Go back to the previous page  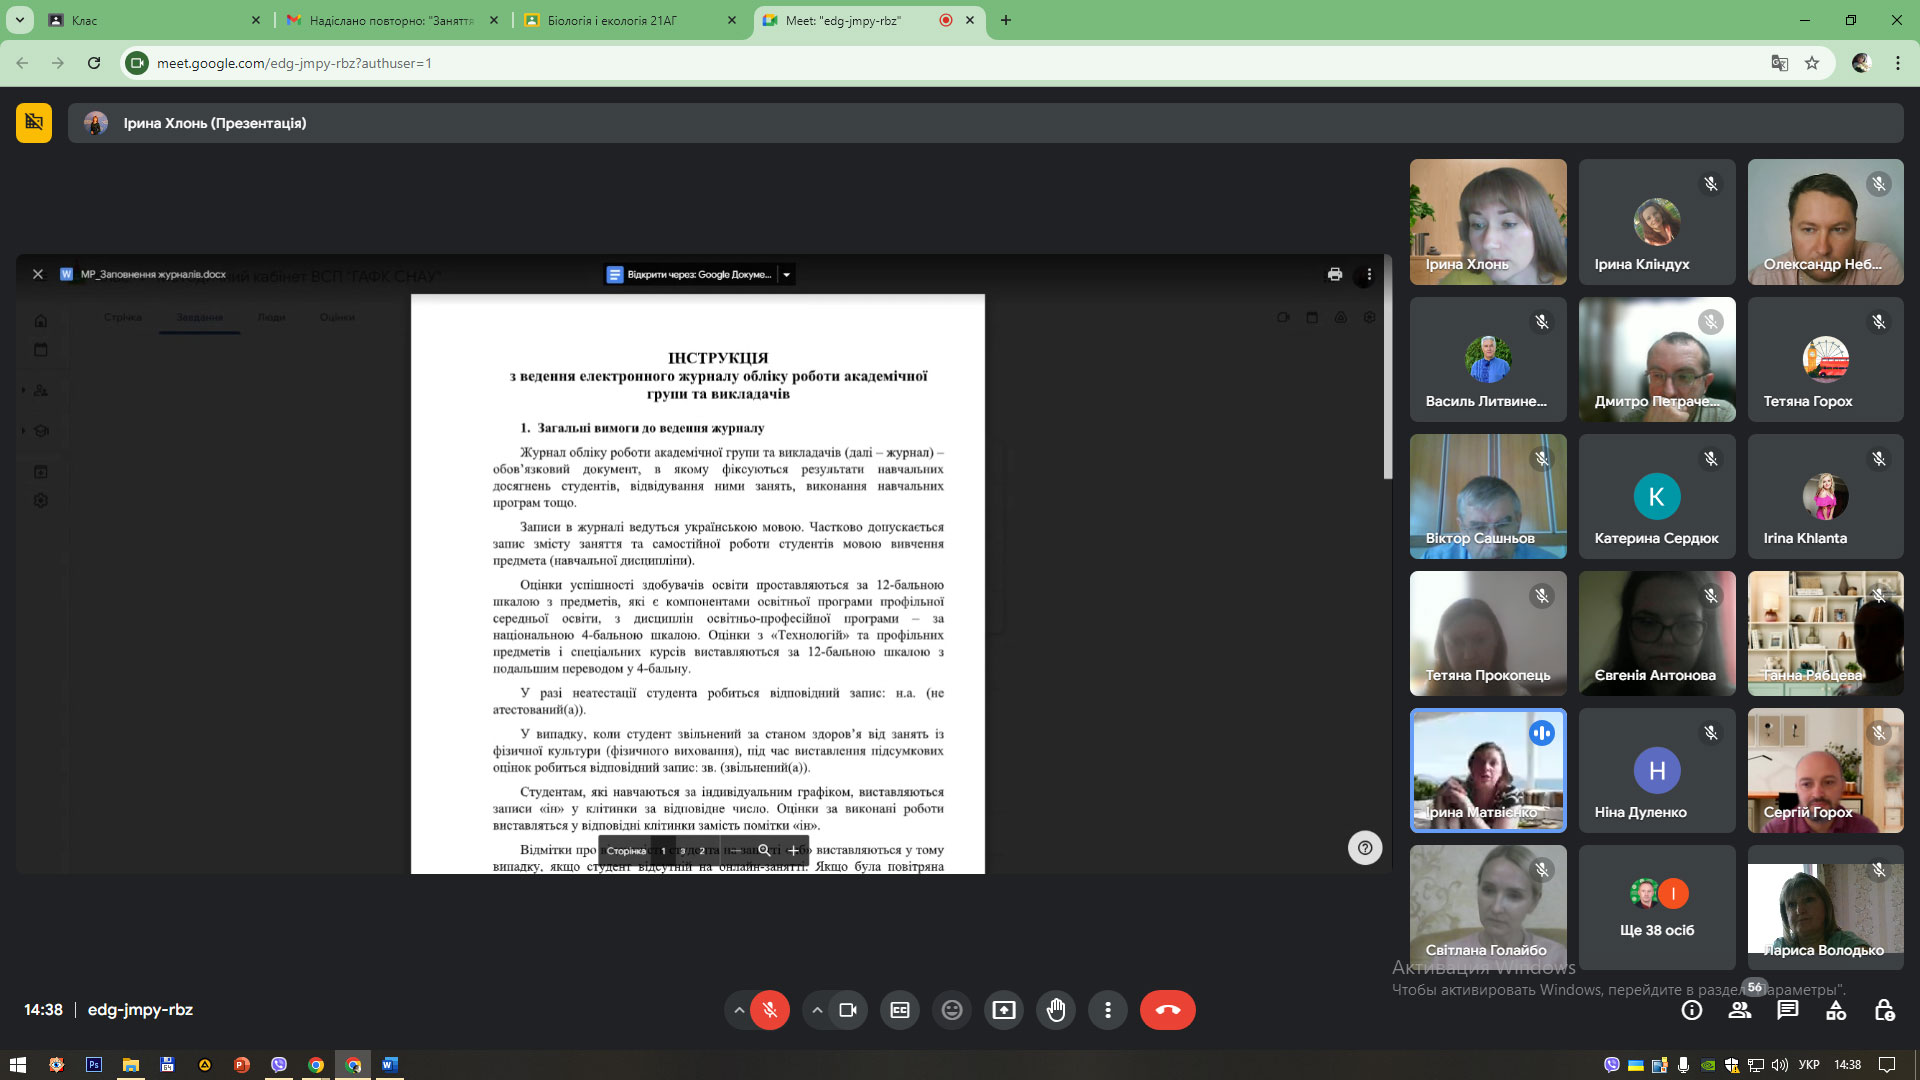22,63
